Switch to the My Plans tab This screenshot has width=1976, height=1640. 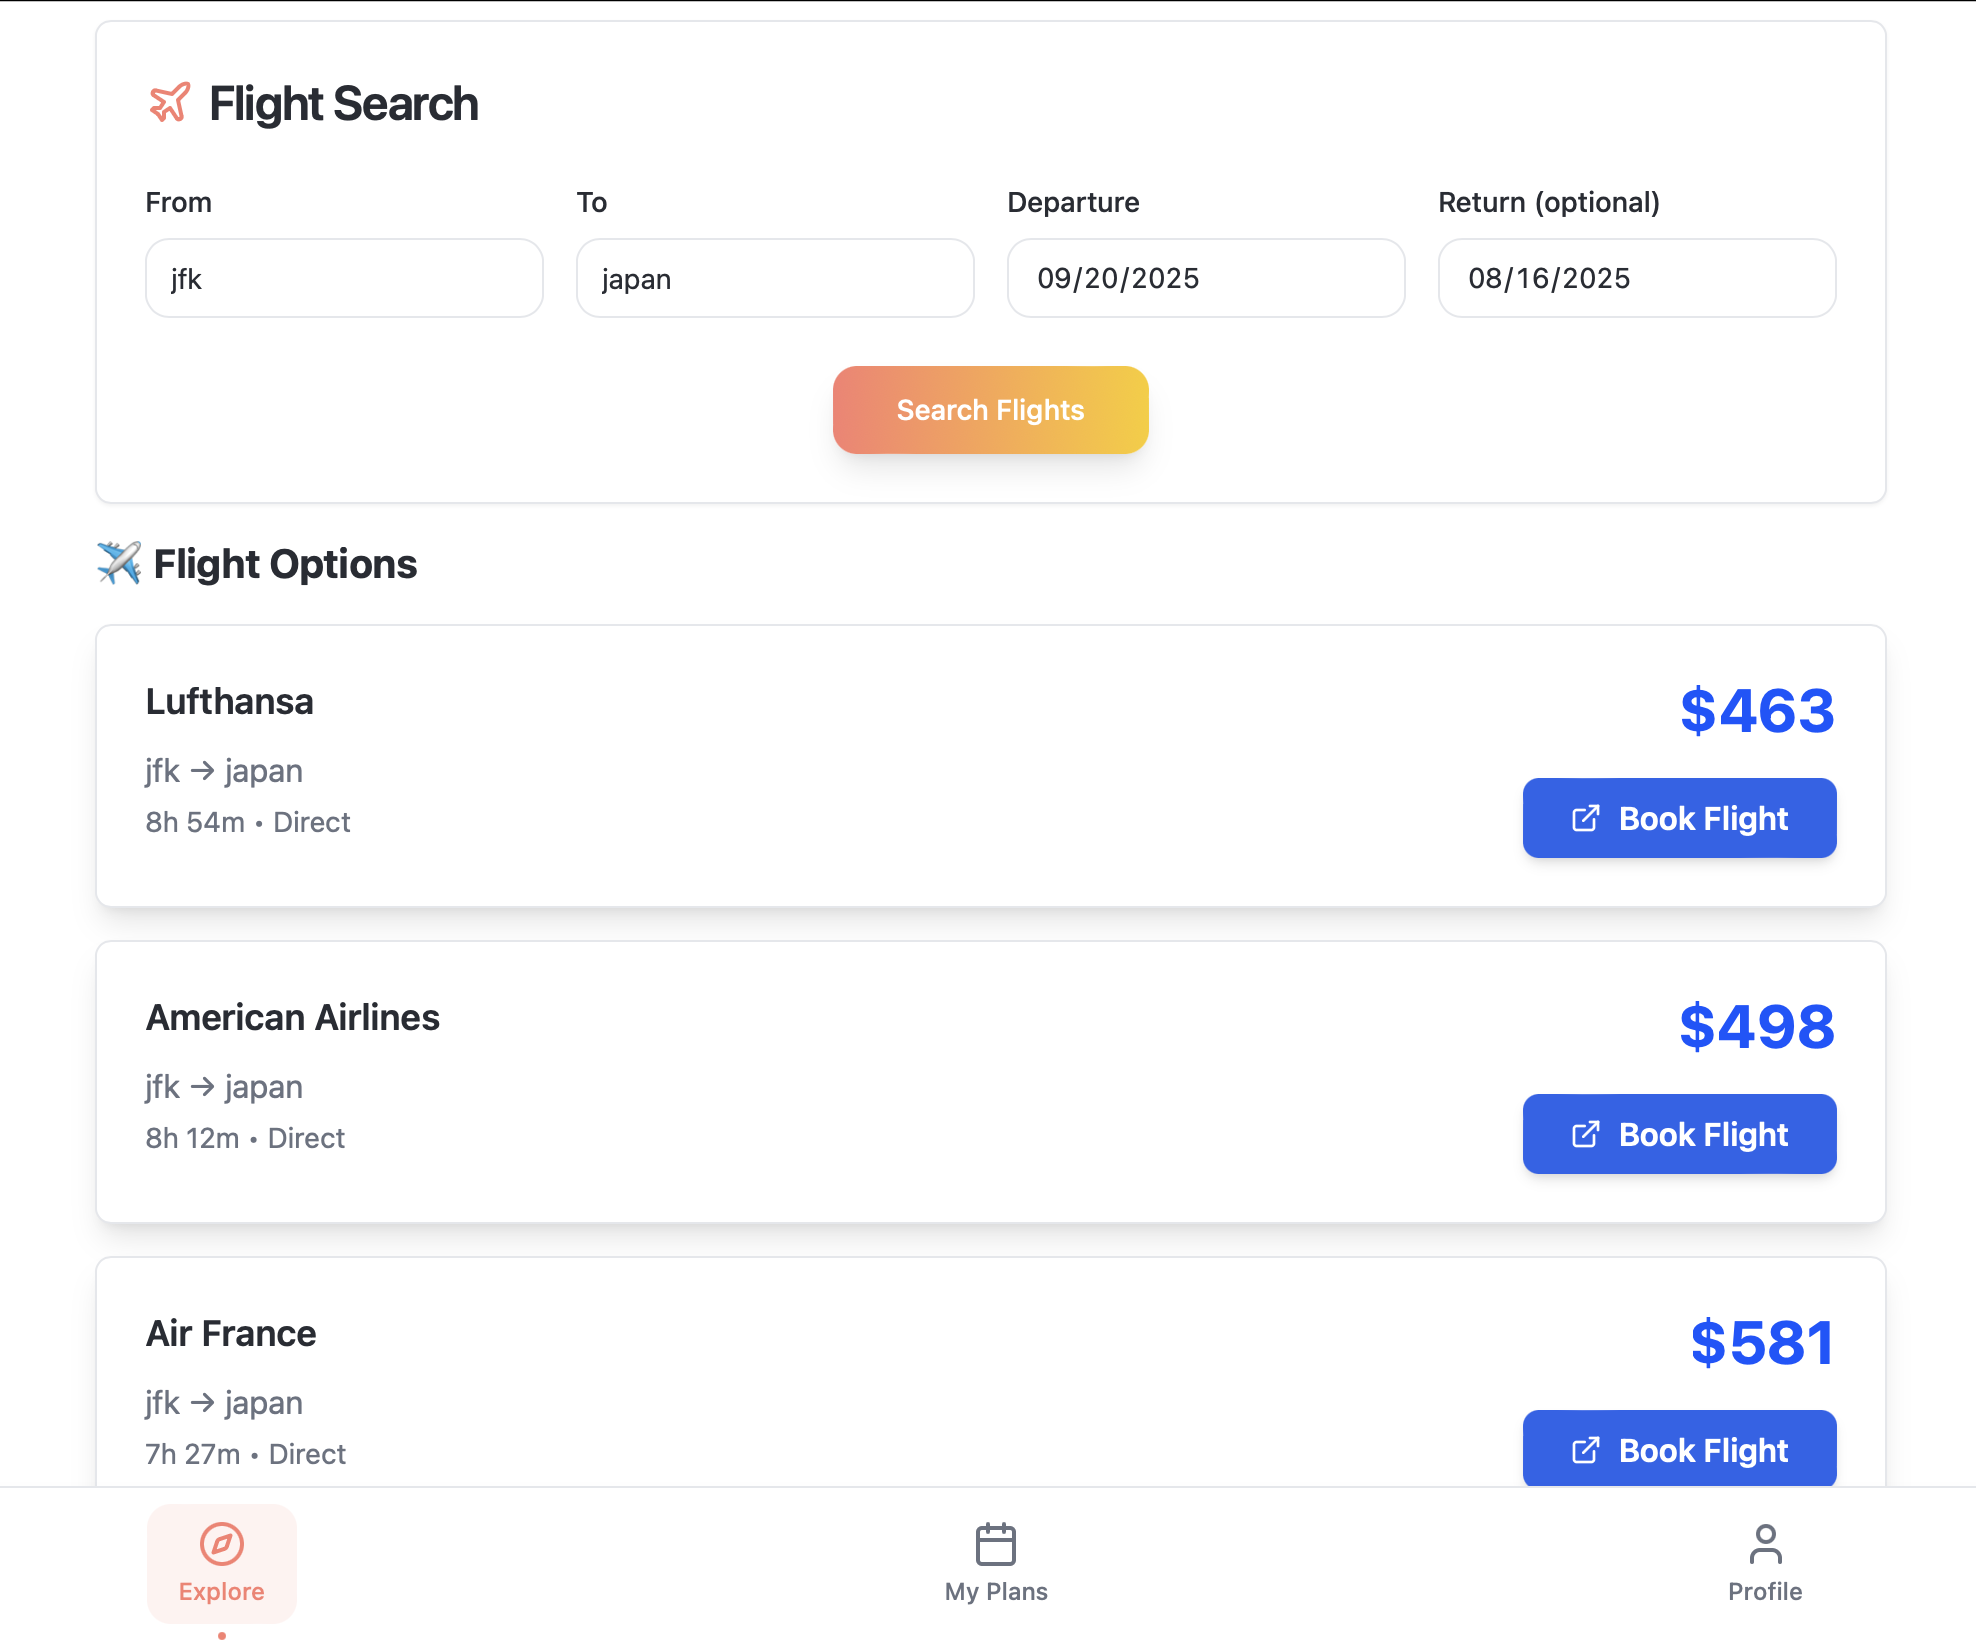pyautogui.click(x=996, y=1565)
